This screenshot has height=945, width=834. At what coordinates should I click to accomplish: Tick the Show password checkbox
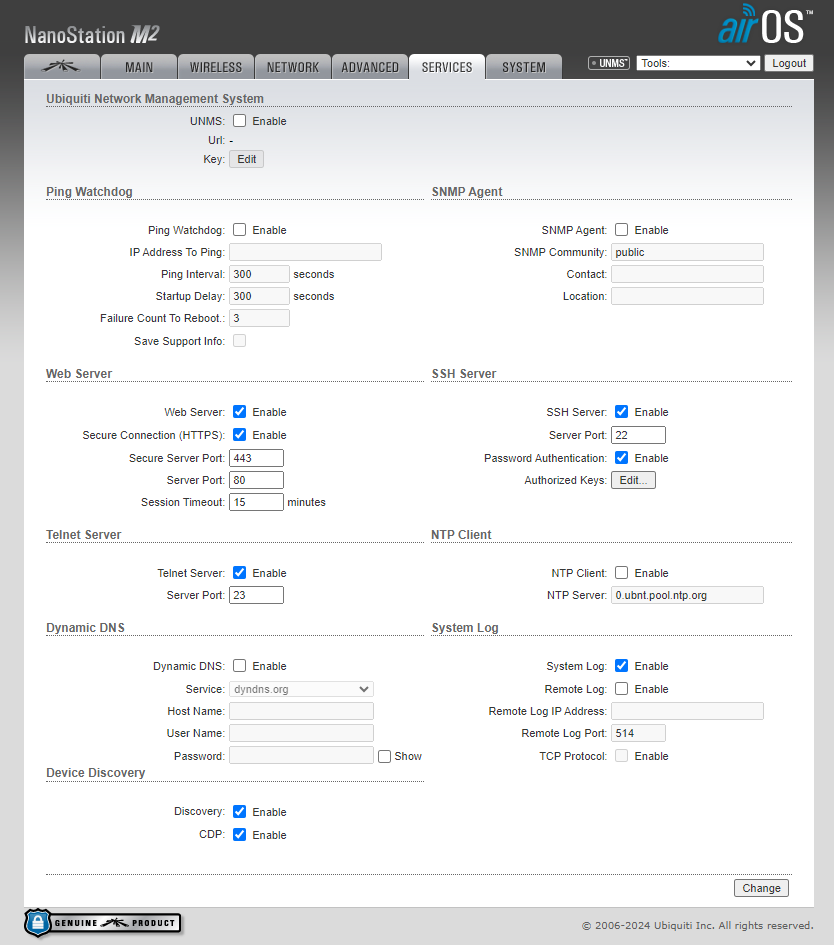point(385,756)
